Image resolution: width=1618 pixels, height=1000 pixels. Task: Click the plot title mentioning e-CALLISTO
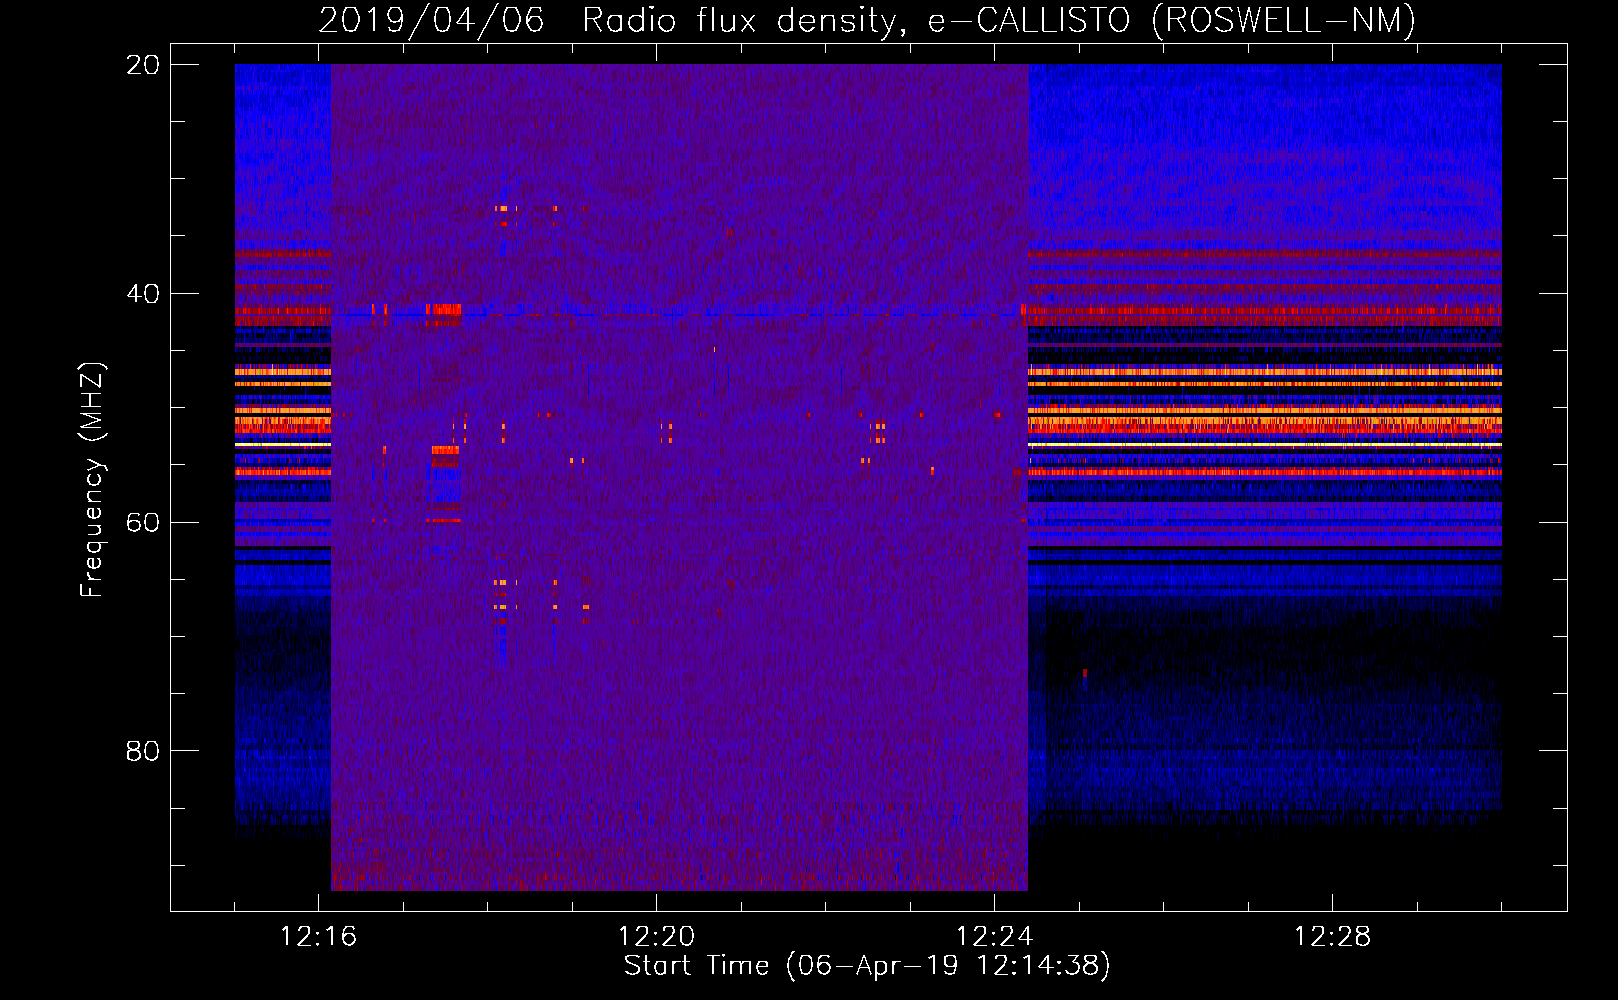[x=867, y=20]
